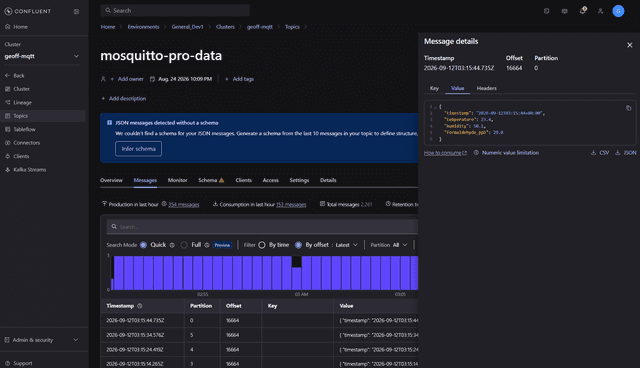640x368 pixels.
Task: Close the Message details panel
Action: [629, 45]
